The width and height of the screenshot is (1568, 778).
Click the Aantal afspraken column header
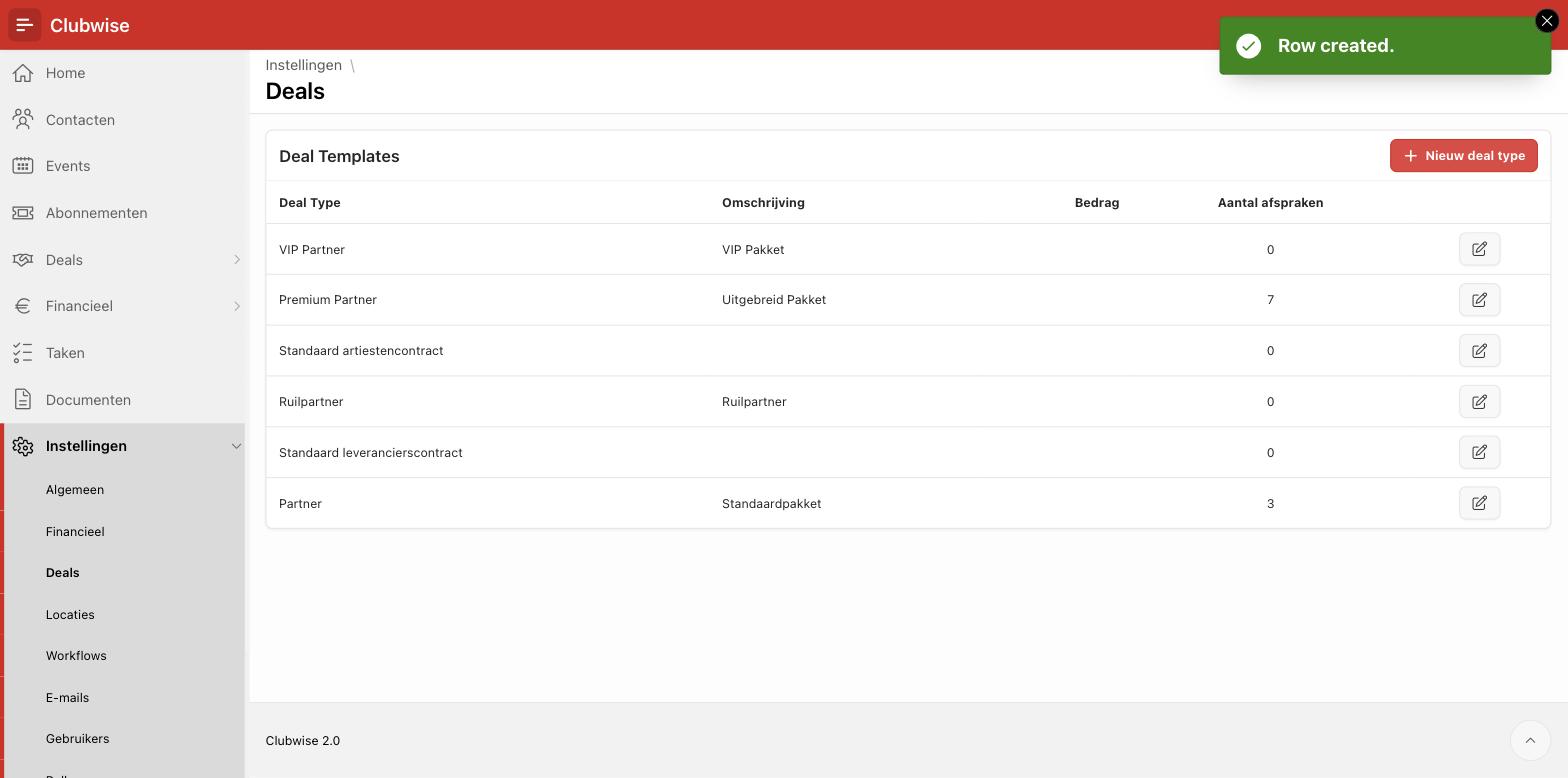[x=1270, y=203]
